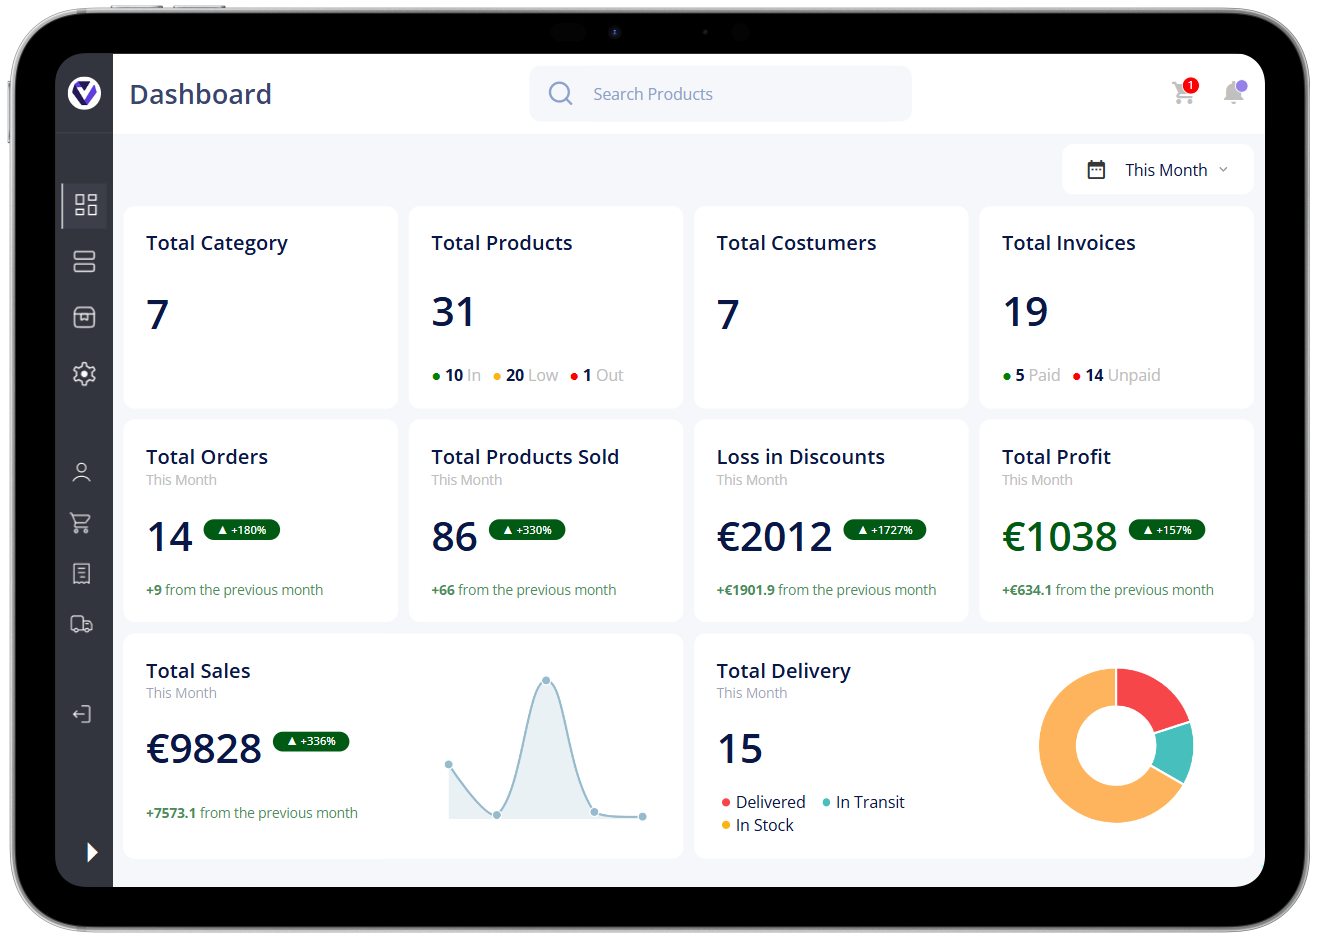Expand the sidebar with the arrow
This screenshot has width=1320, height=940.
[x=92, y=852]
